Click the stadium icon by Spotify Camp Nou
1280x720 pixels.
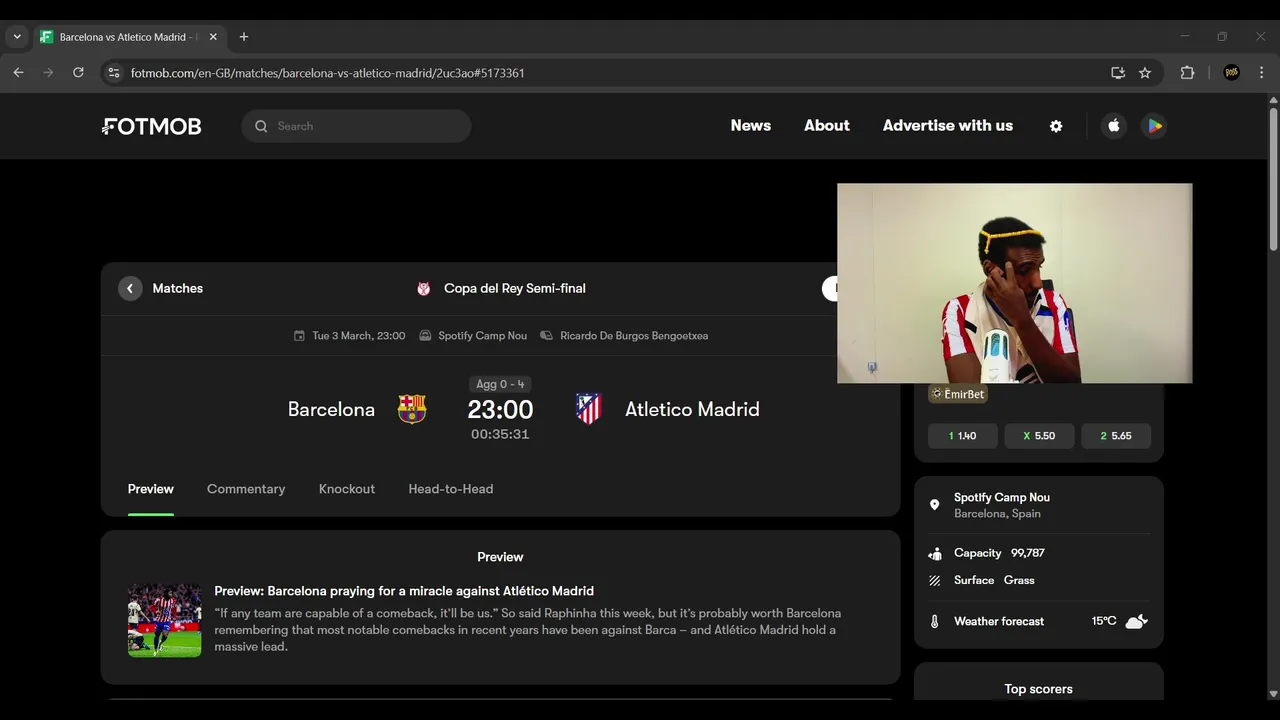[x=425, y=336]
